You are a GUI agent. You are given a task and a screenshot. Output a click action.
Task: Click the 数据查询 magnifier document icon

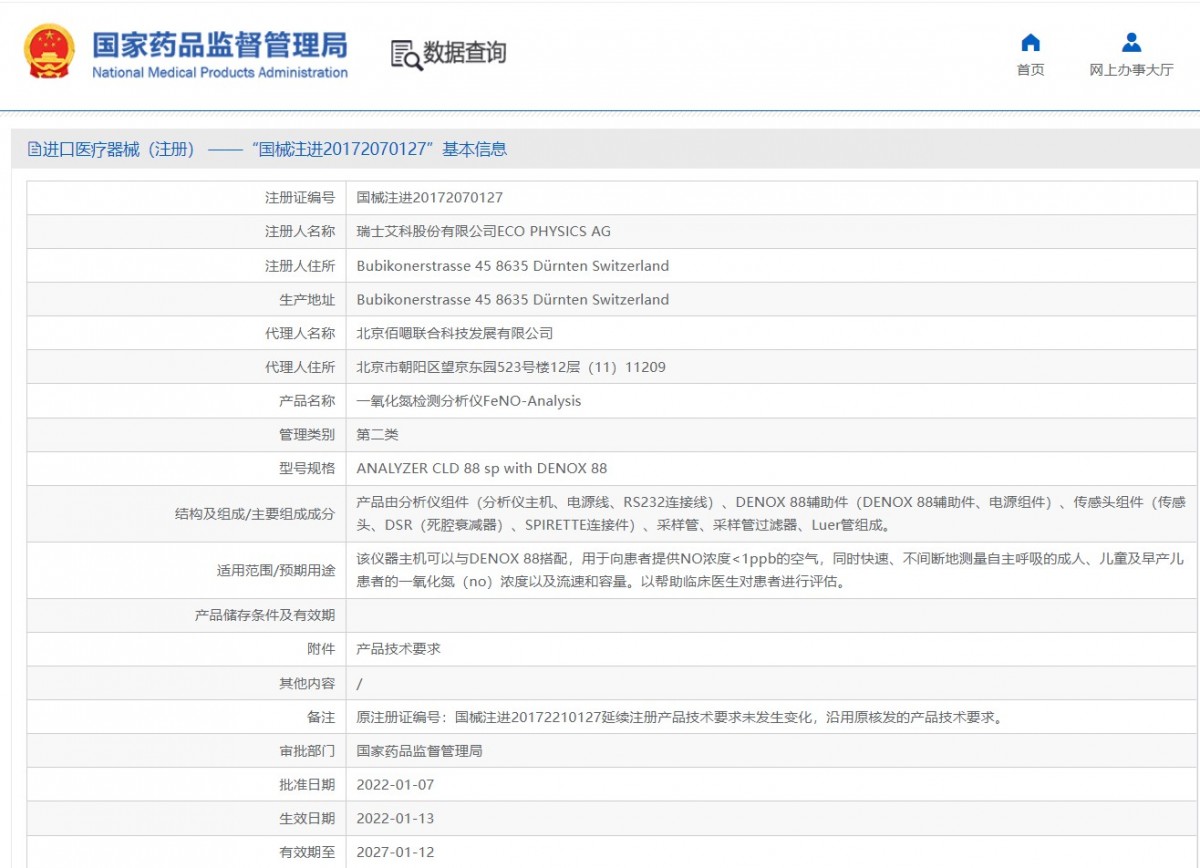[406, 54]
